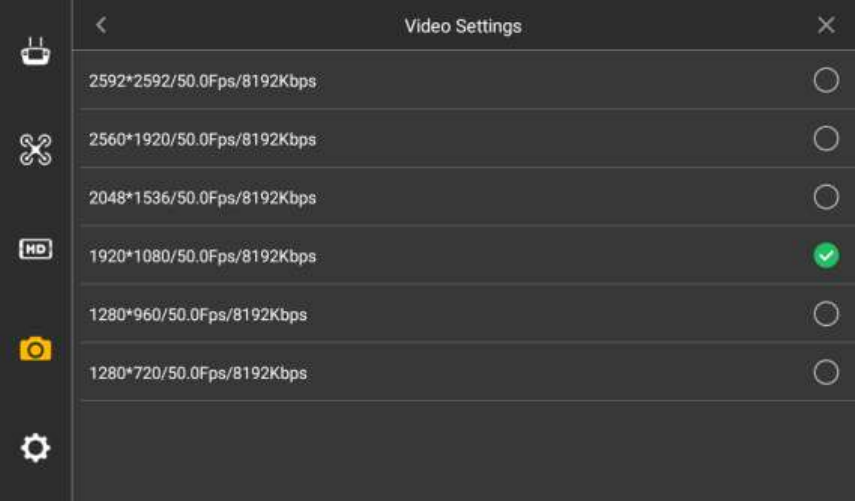The image size is (855, 501).
Task: Select the yellow camera settings icon
Action: [35, 349]
